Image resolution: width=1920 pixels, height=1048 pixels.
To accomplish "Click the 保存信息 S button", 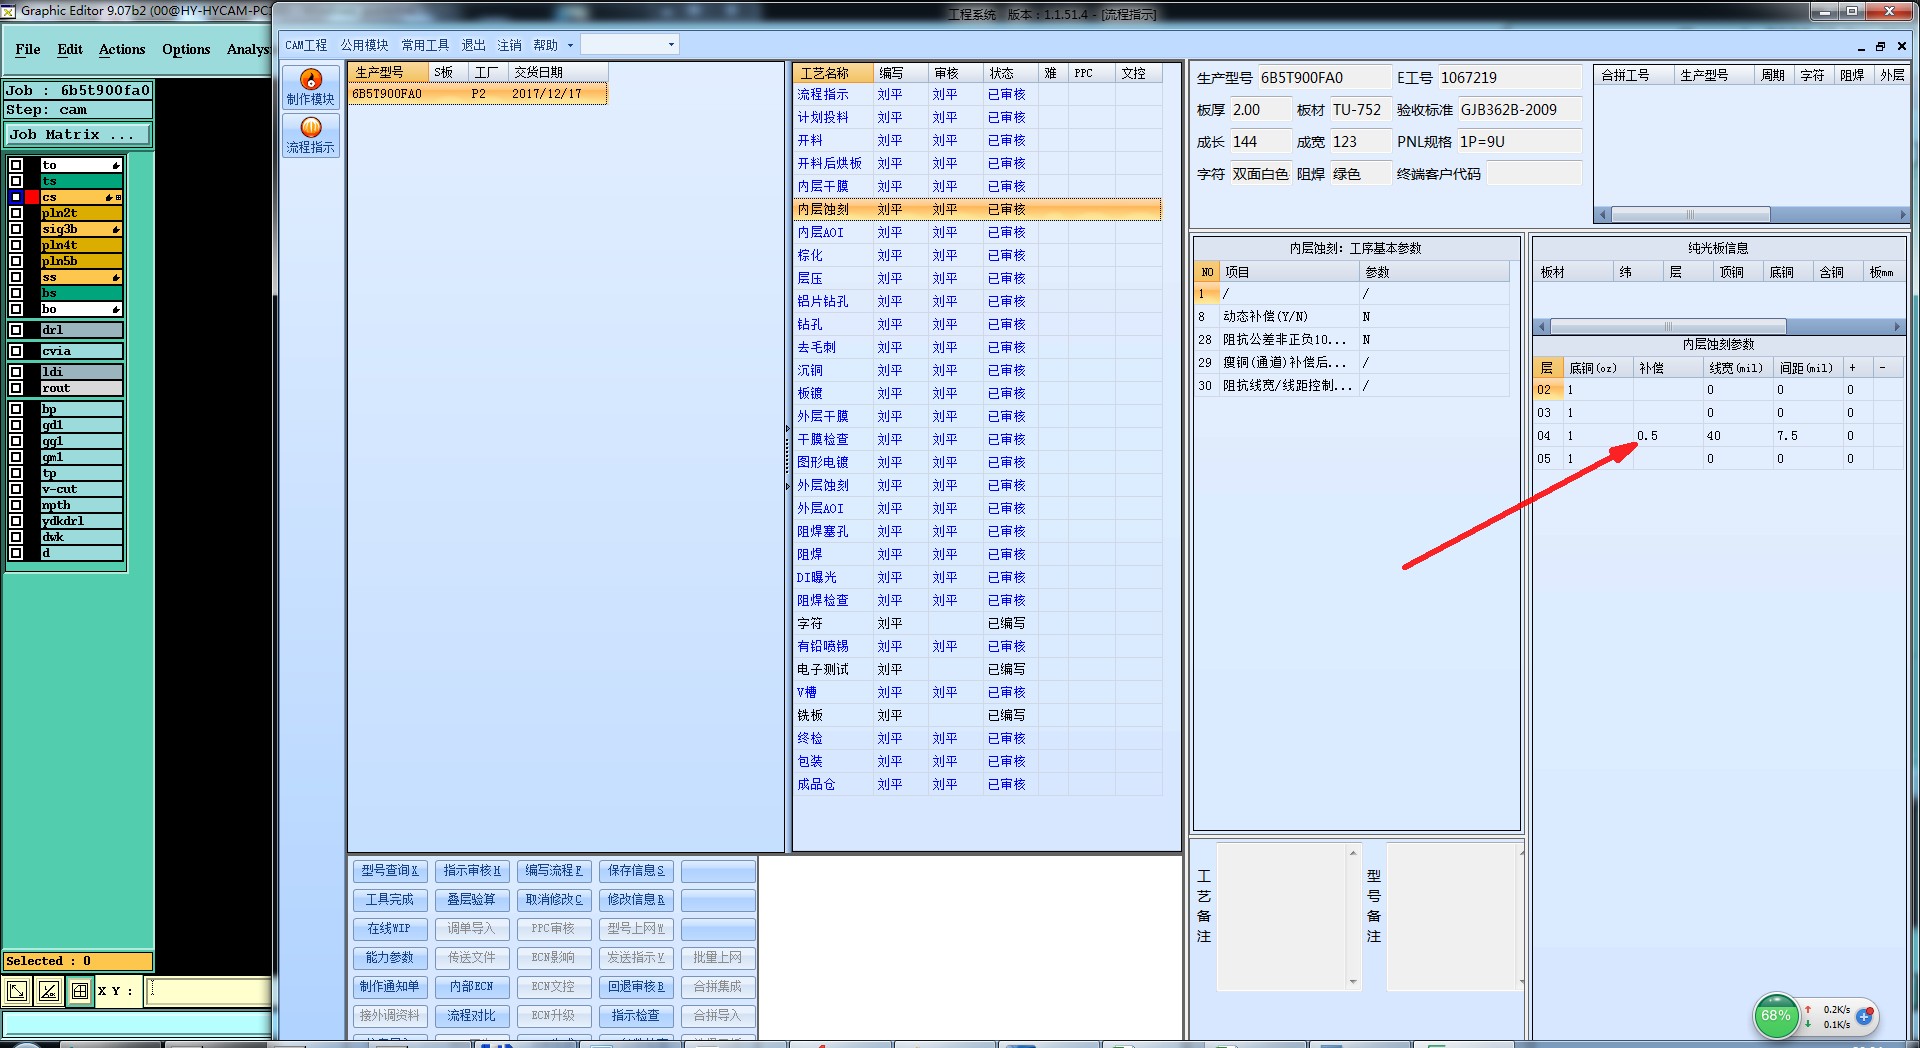I will pyautogui.click(x=636, y=871).
